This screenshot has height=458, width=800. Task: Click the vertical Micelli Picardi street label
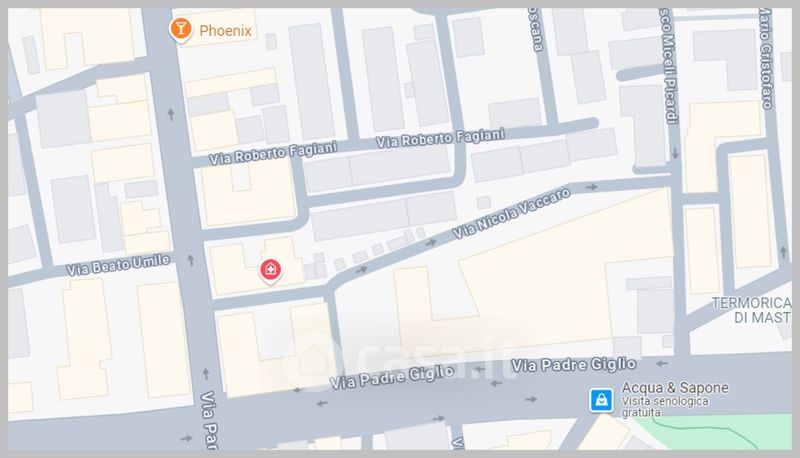point(668,66)
